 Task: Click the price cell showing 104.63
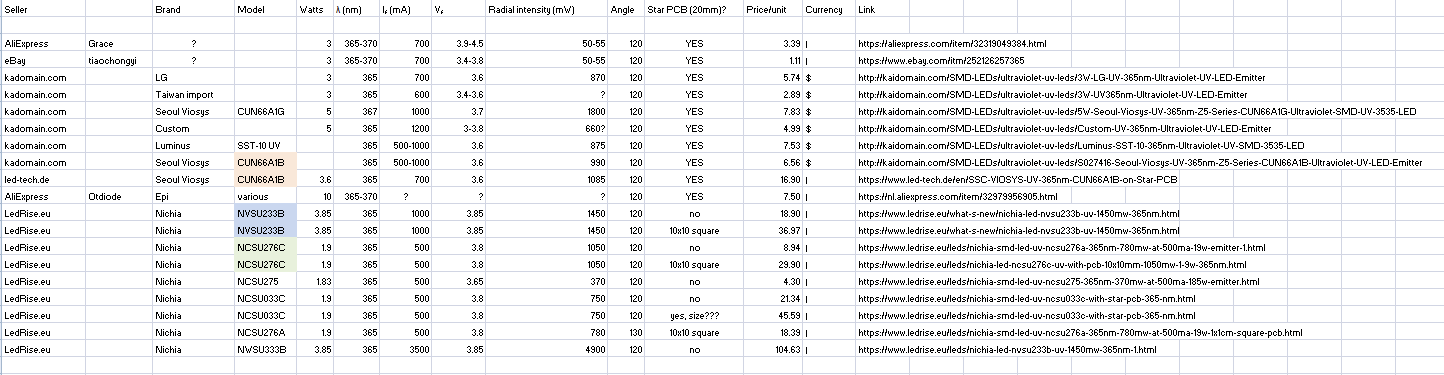(x=772, y=350)
